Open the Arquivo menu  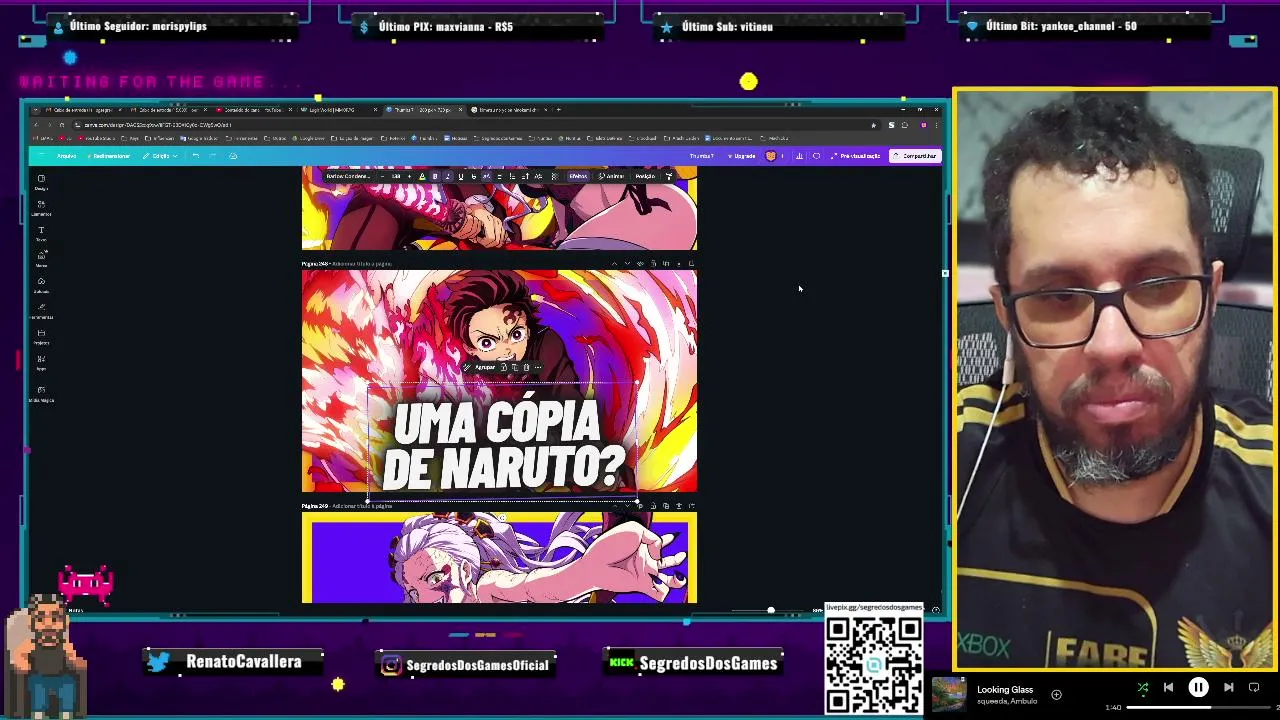tap(66, 156)
